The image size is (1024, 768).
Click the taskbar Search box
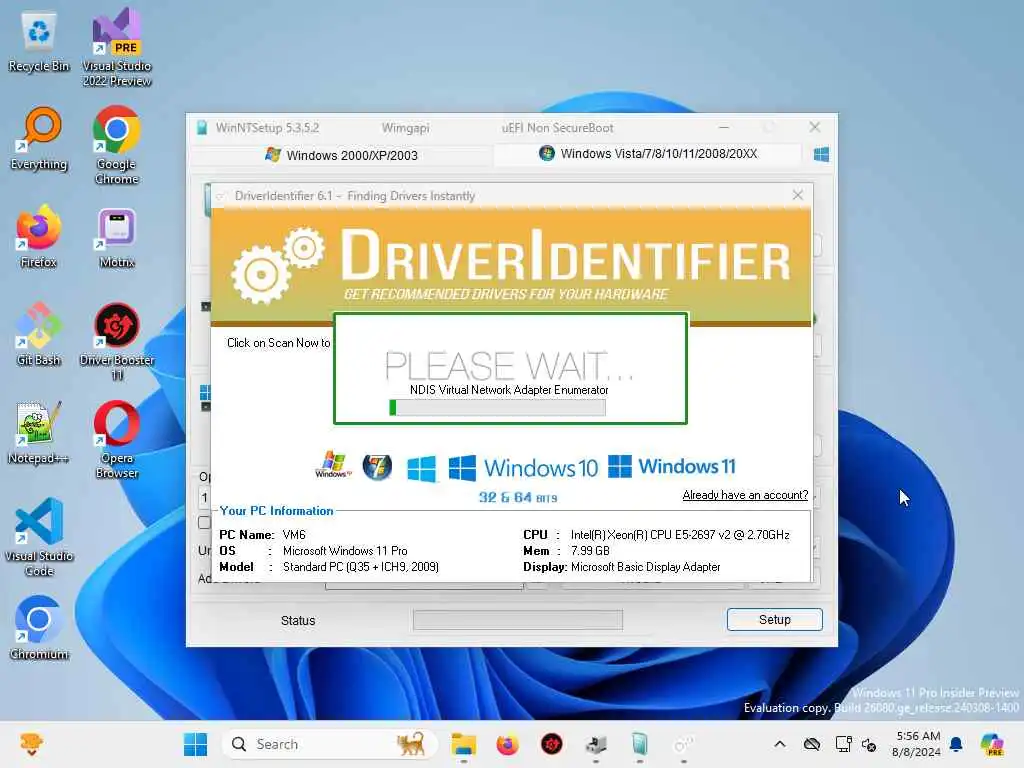point(329,744)
